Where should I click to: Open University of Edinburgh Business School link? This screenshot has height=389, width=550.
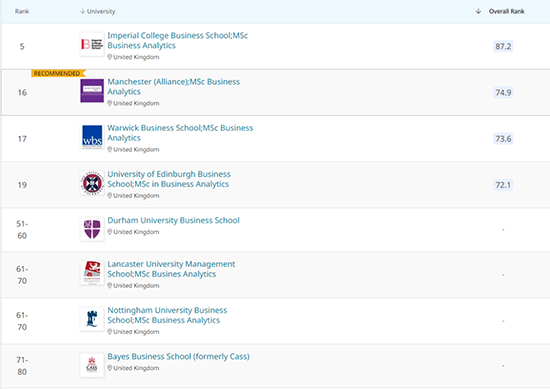pyautogui.click(x=169, y=179)
